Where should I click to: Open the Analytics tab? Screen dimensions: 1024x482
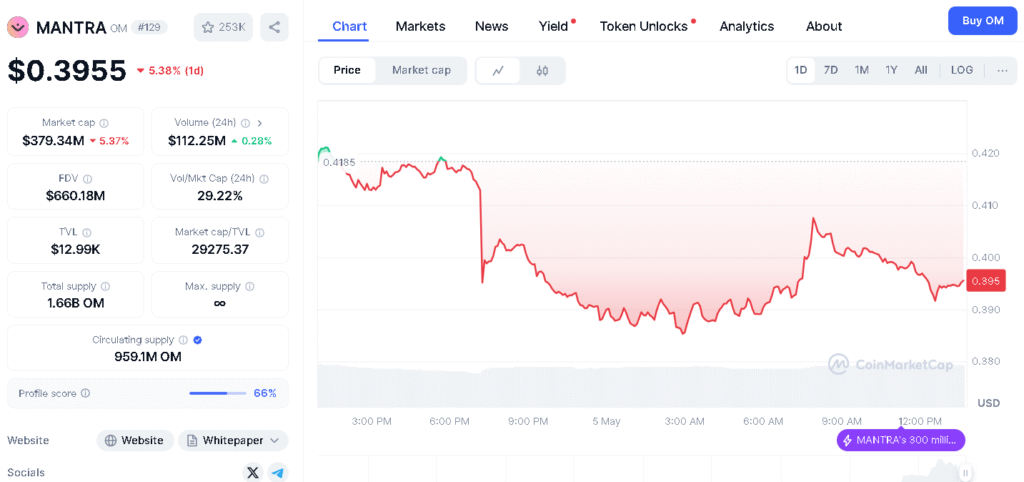click(747, 26)
